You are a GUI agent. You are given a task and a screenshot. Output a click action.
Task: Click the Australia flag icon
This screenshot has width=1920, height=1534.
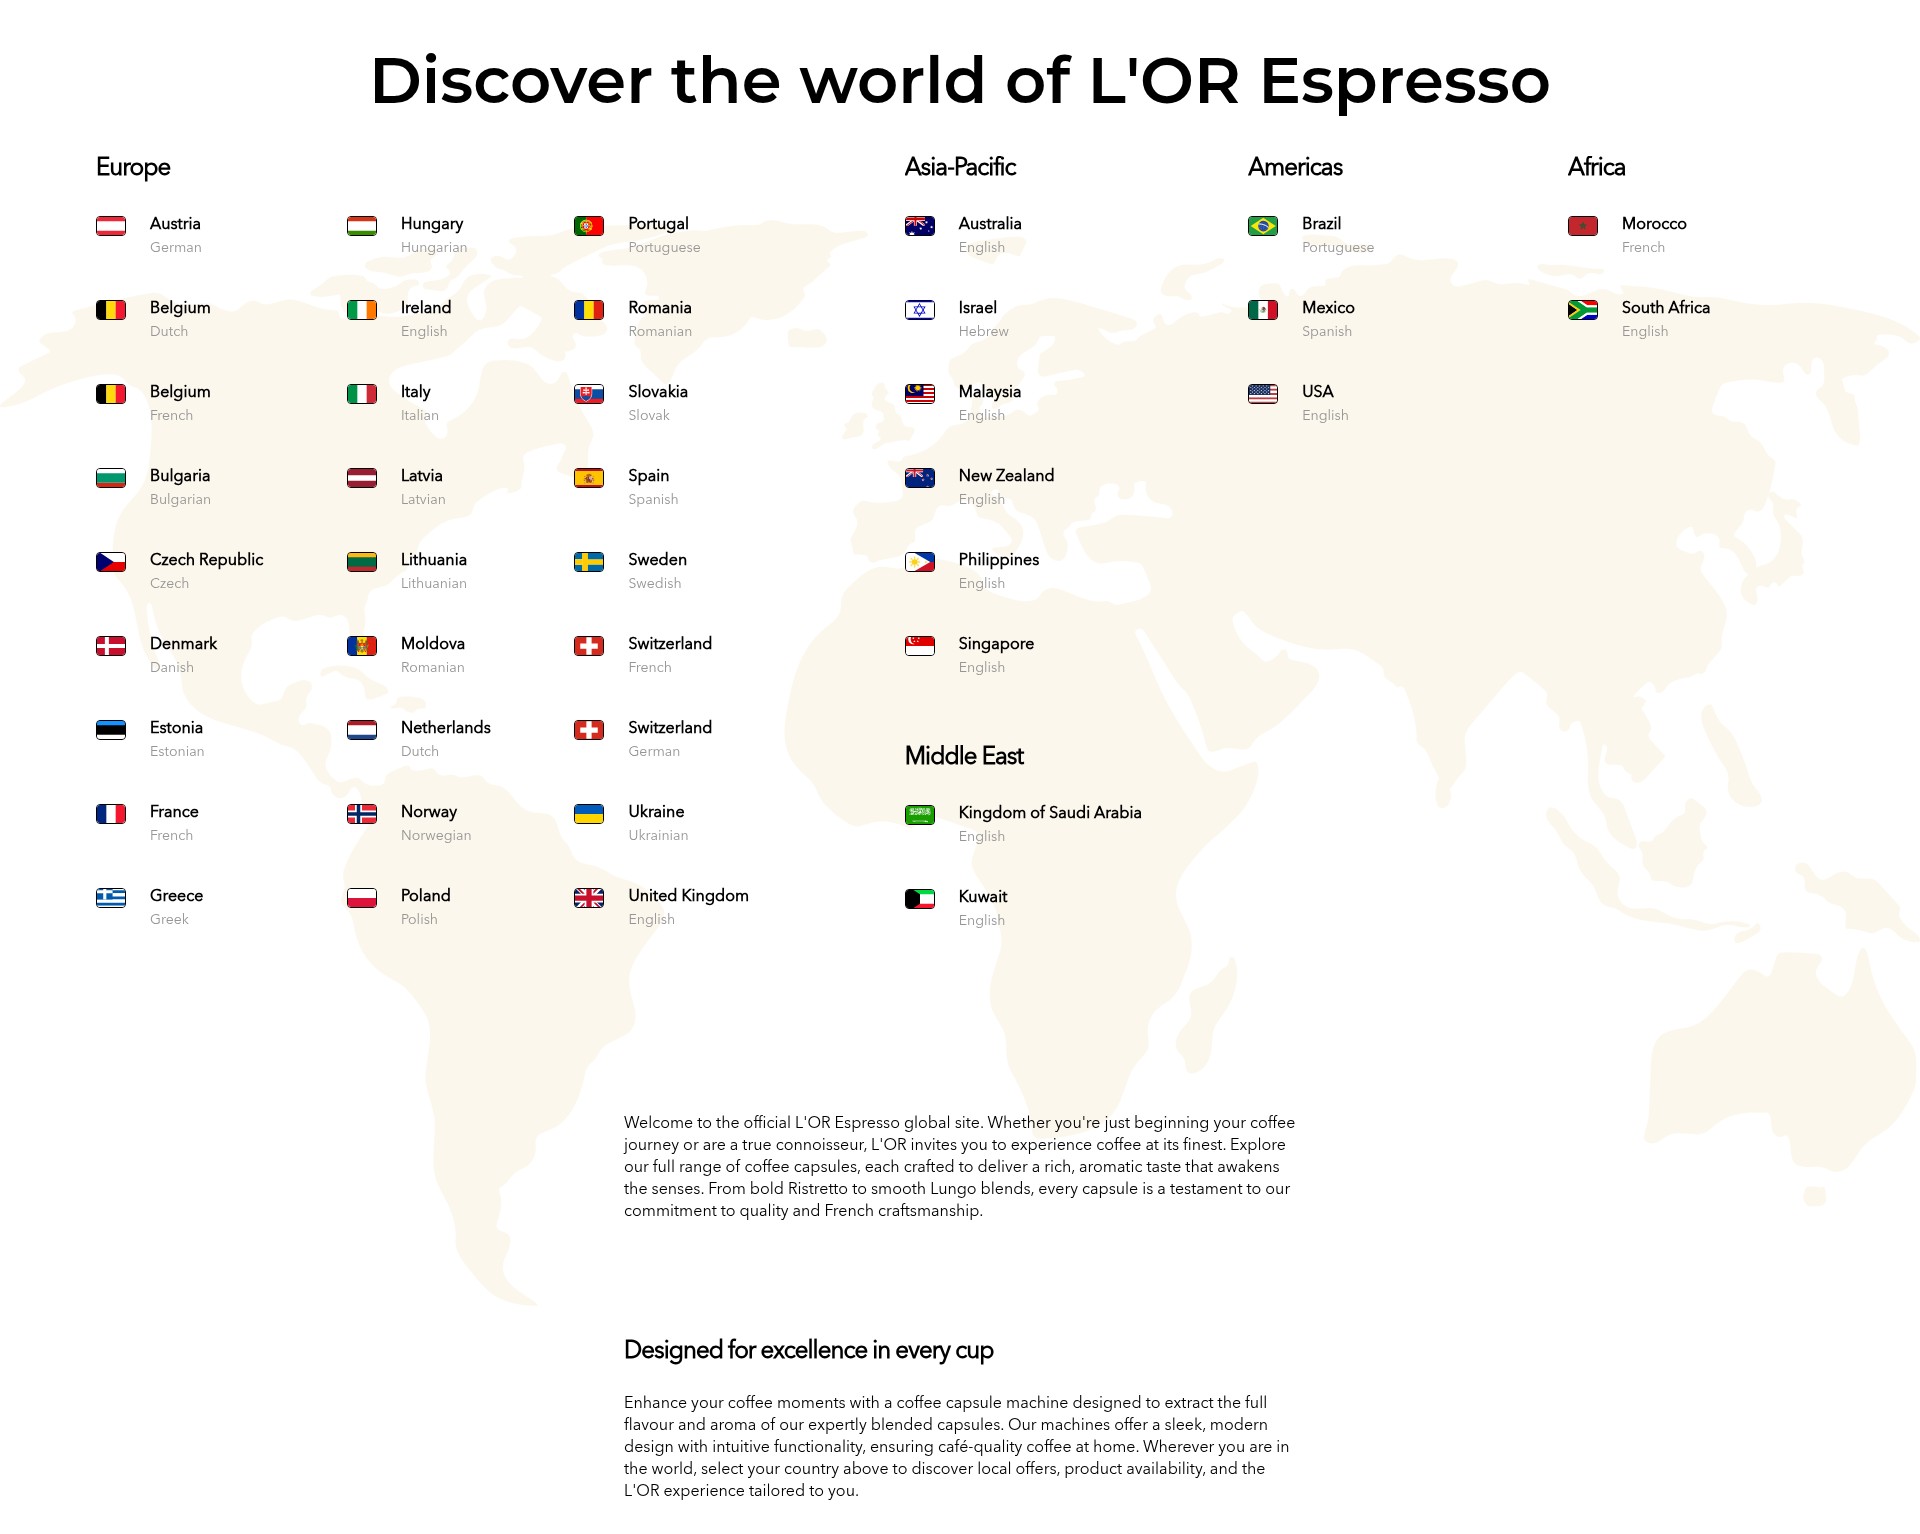click(x=920, y=226)
